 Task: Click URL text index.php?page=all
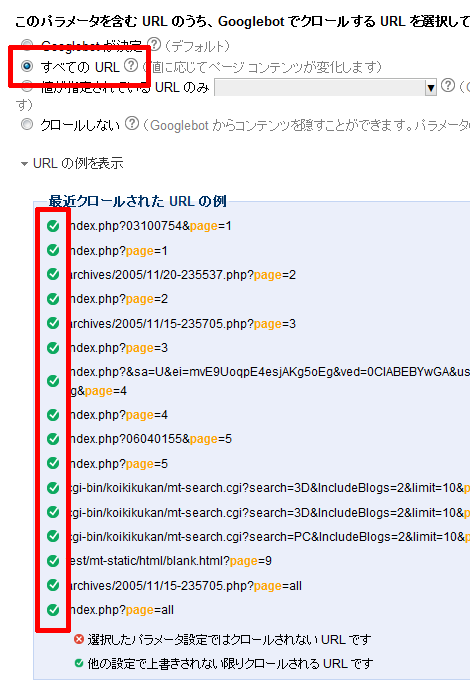[122, 610]
